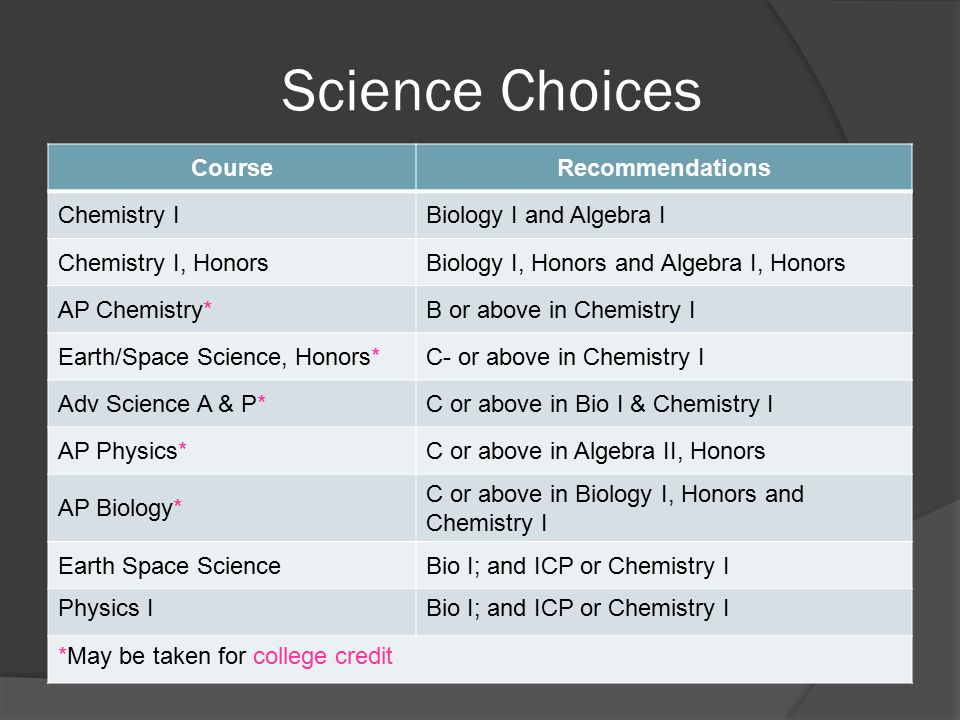Click the pink college credit text
The width and height of the screenshot is (960, 720).
(x=323, y=656)
